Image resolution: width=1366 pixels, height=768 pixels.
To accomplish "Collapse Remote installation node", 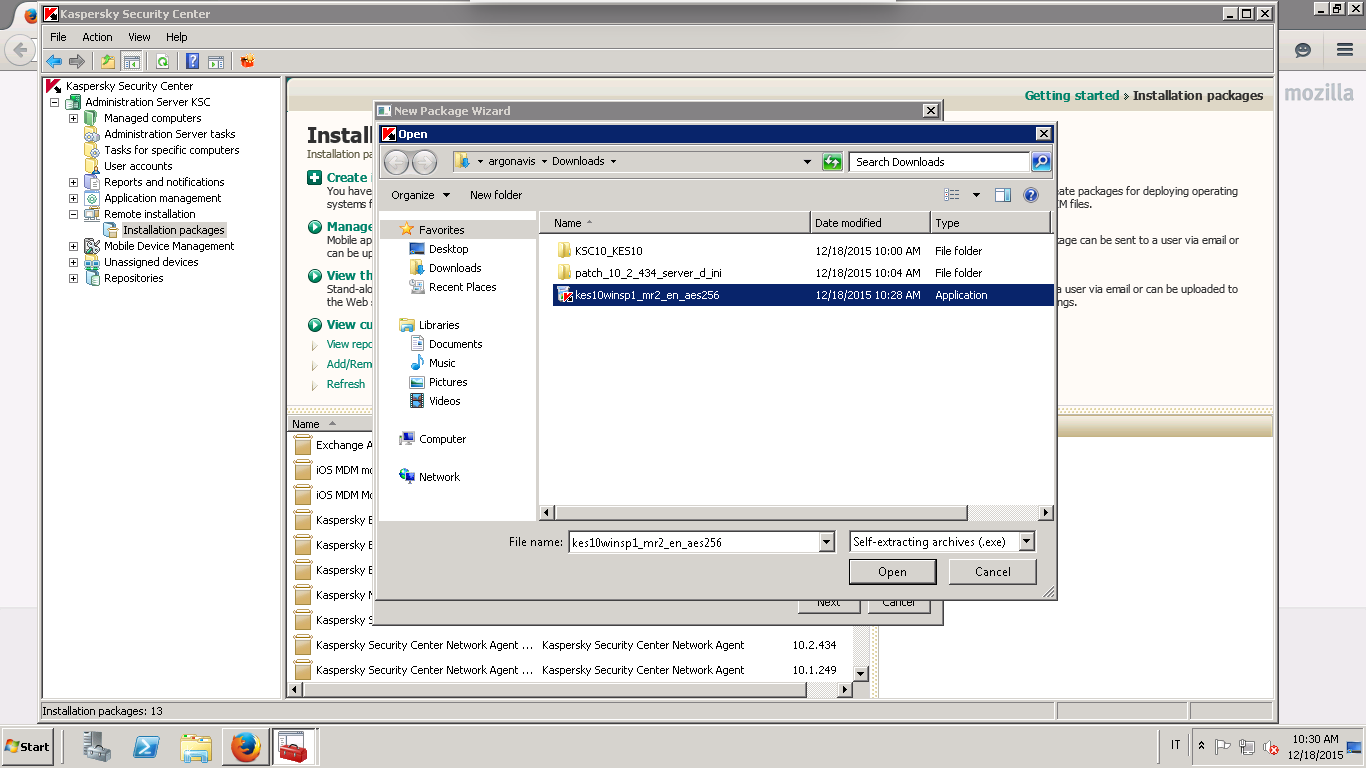I will click(x=73, y=214).
